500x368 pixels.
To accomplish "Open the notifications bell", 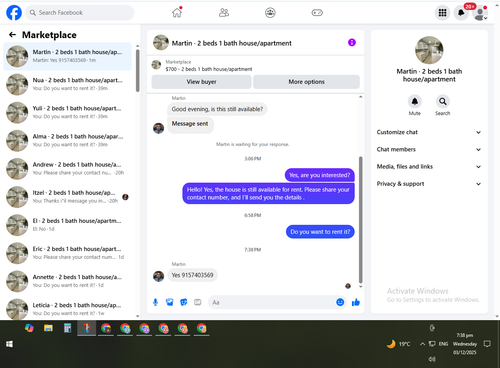I will coord(461,13).
